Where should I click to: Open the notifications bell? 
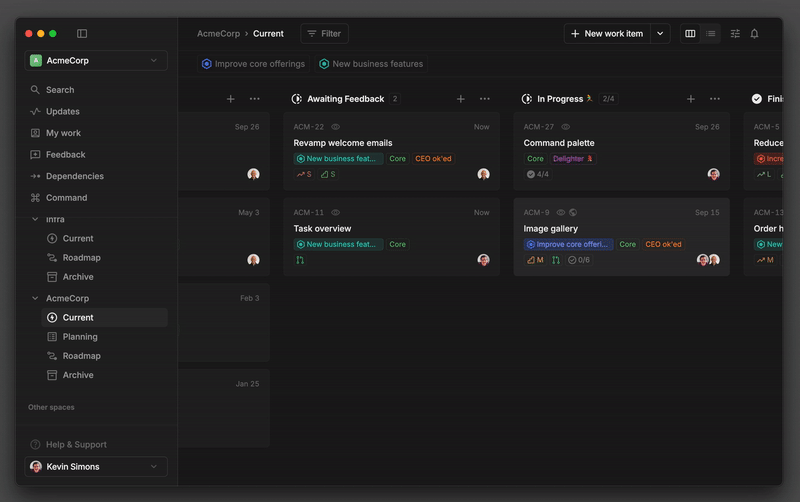754,34
